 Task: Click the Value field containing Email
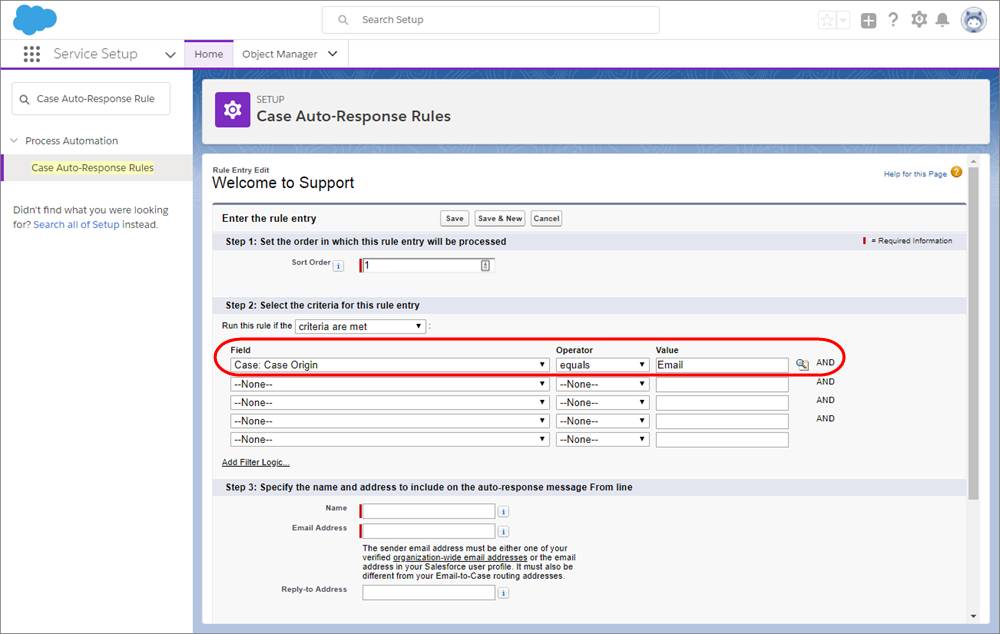tap(722, 365)
